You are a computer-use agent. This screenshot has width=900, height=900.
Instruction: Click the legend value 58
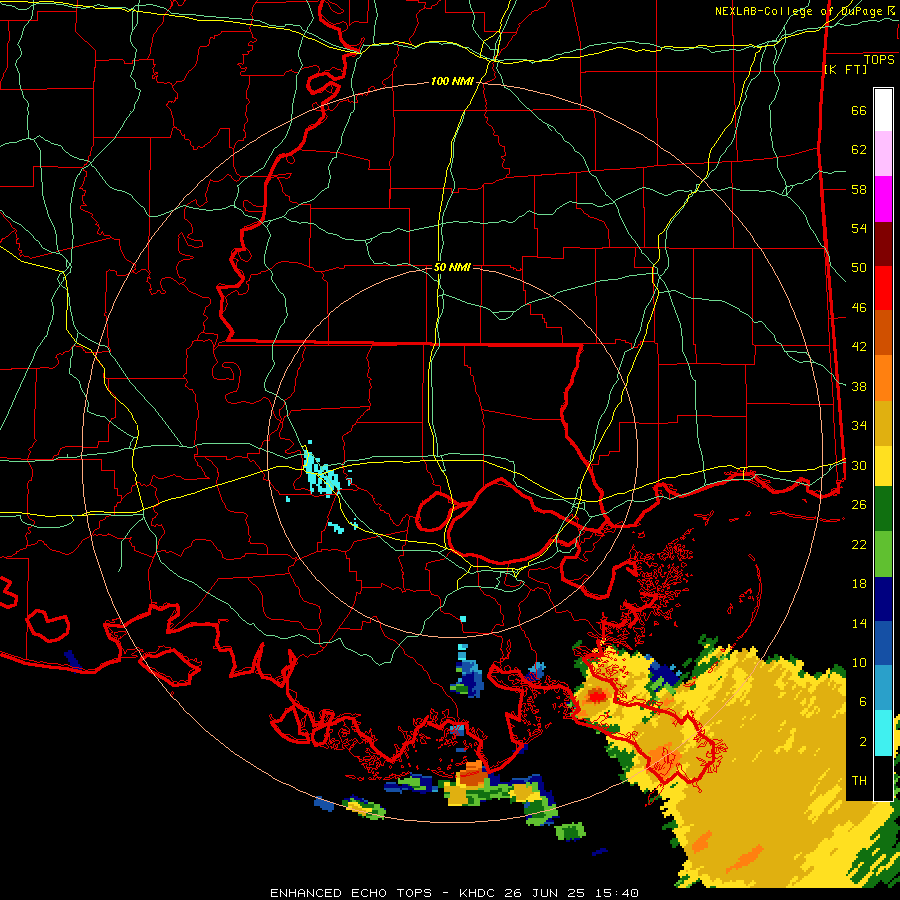click(x=859, y=189)
